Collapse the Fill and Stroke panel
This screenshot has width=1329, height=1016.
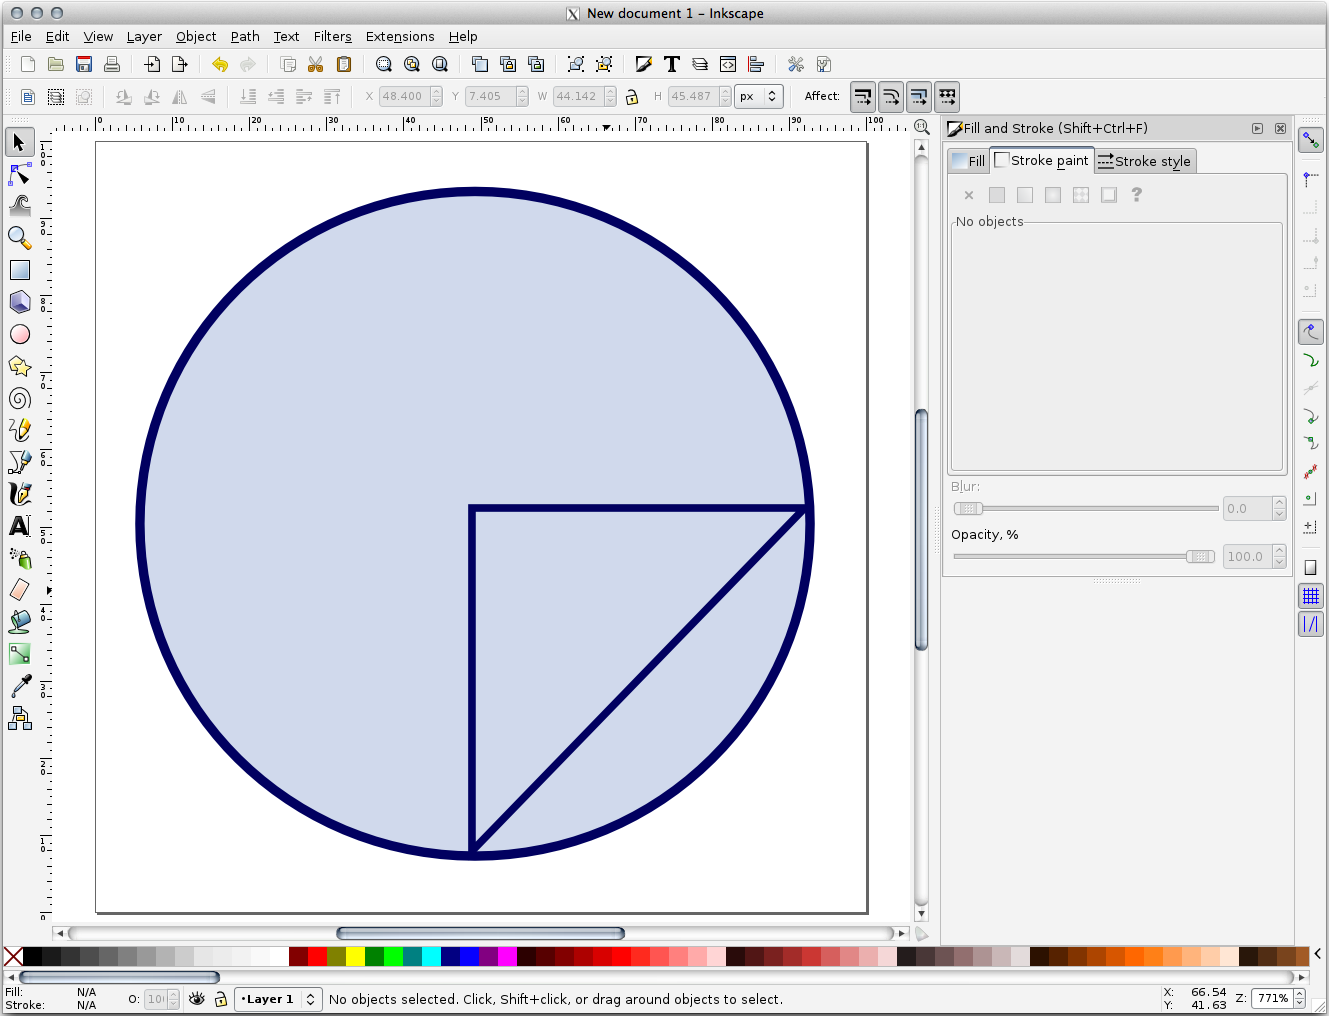[1258, 128]
